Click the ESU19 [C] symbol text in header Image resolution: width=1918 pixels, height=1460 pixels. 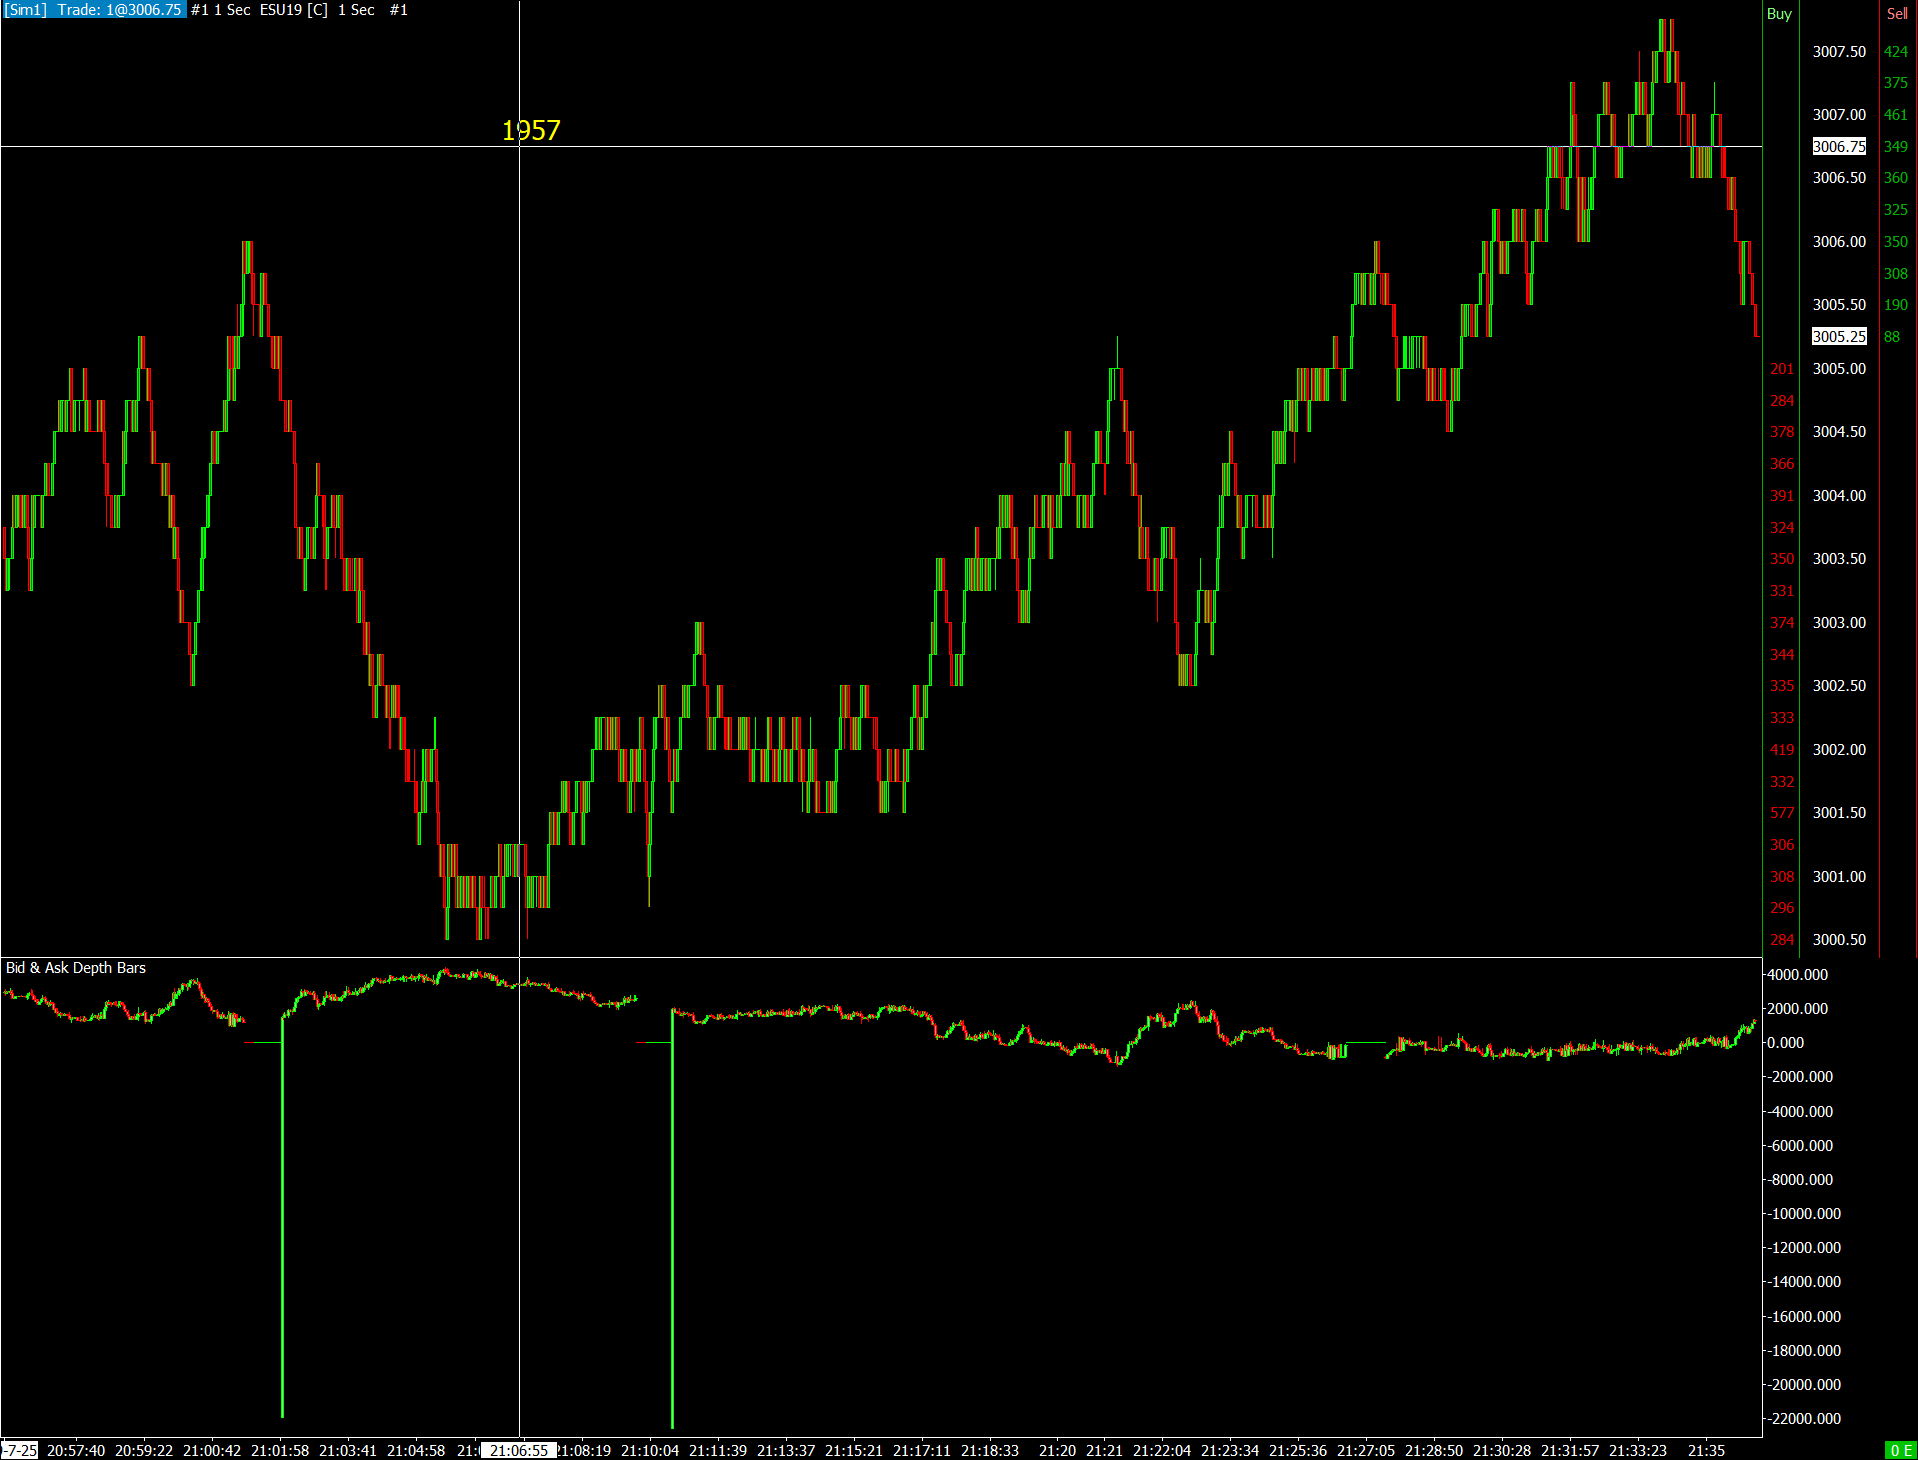294,10
